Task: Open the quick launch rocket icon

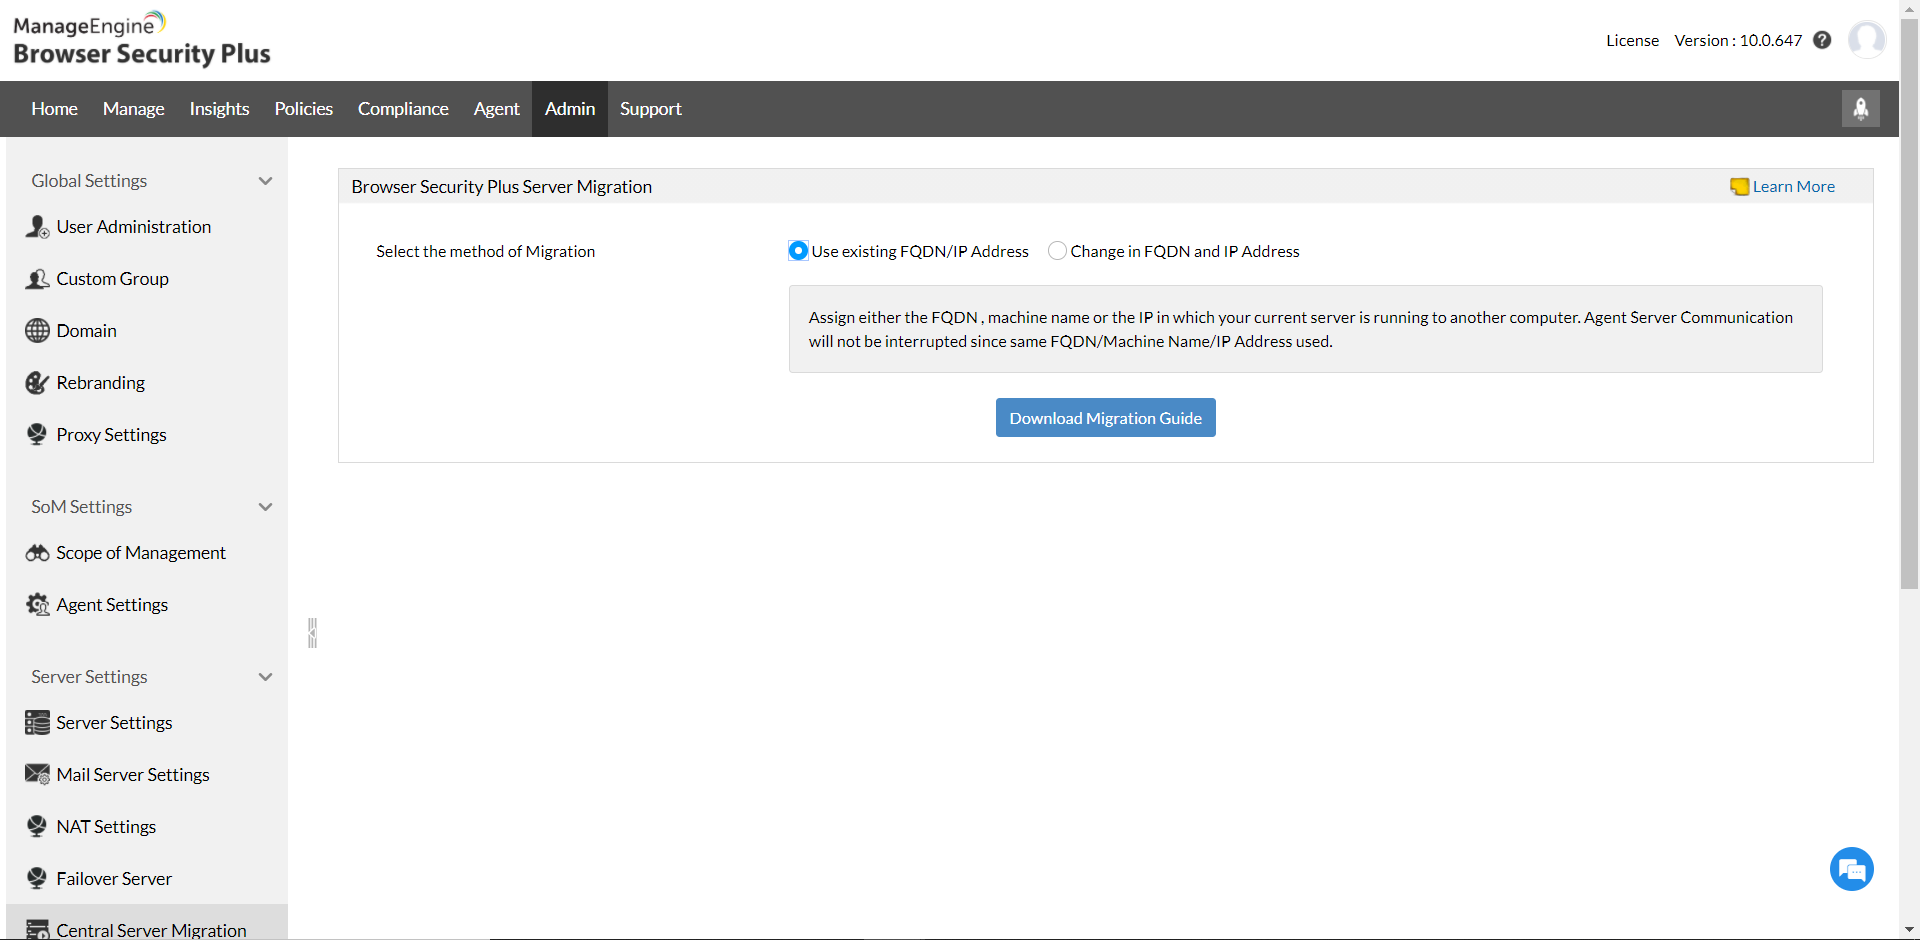Action: coord(1861,109)
